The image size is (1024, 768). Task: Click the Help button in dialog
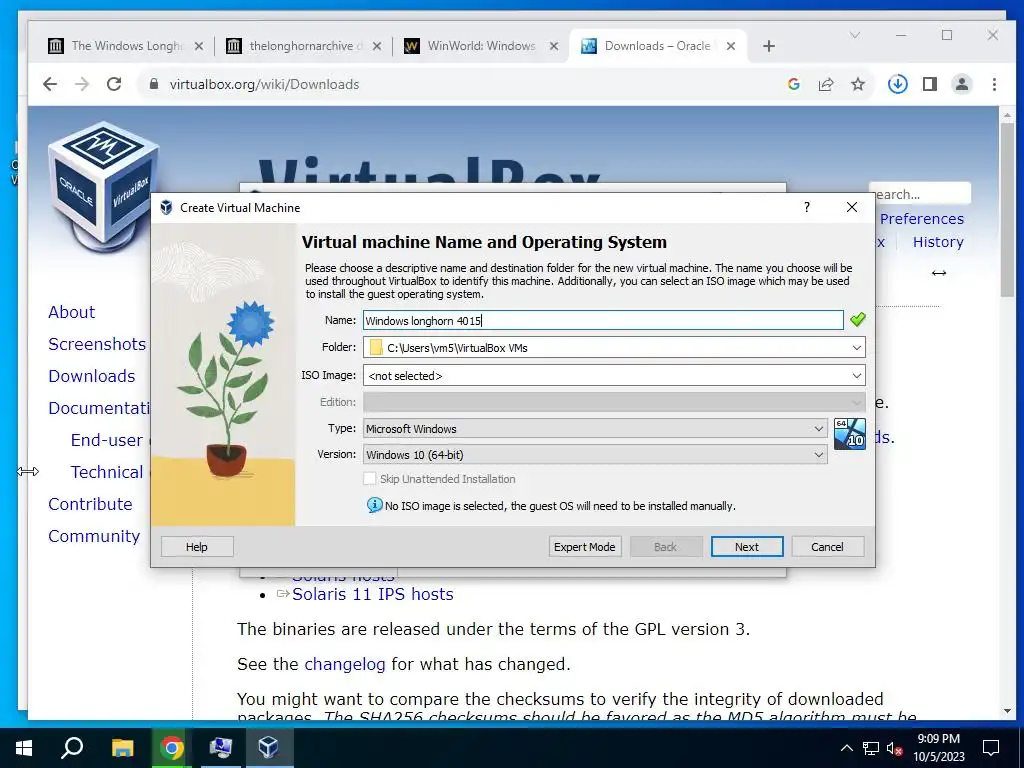(197, 547)
